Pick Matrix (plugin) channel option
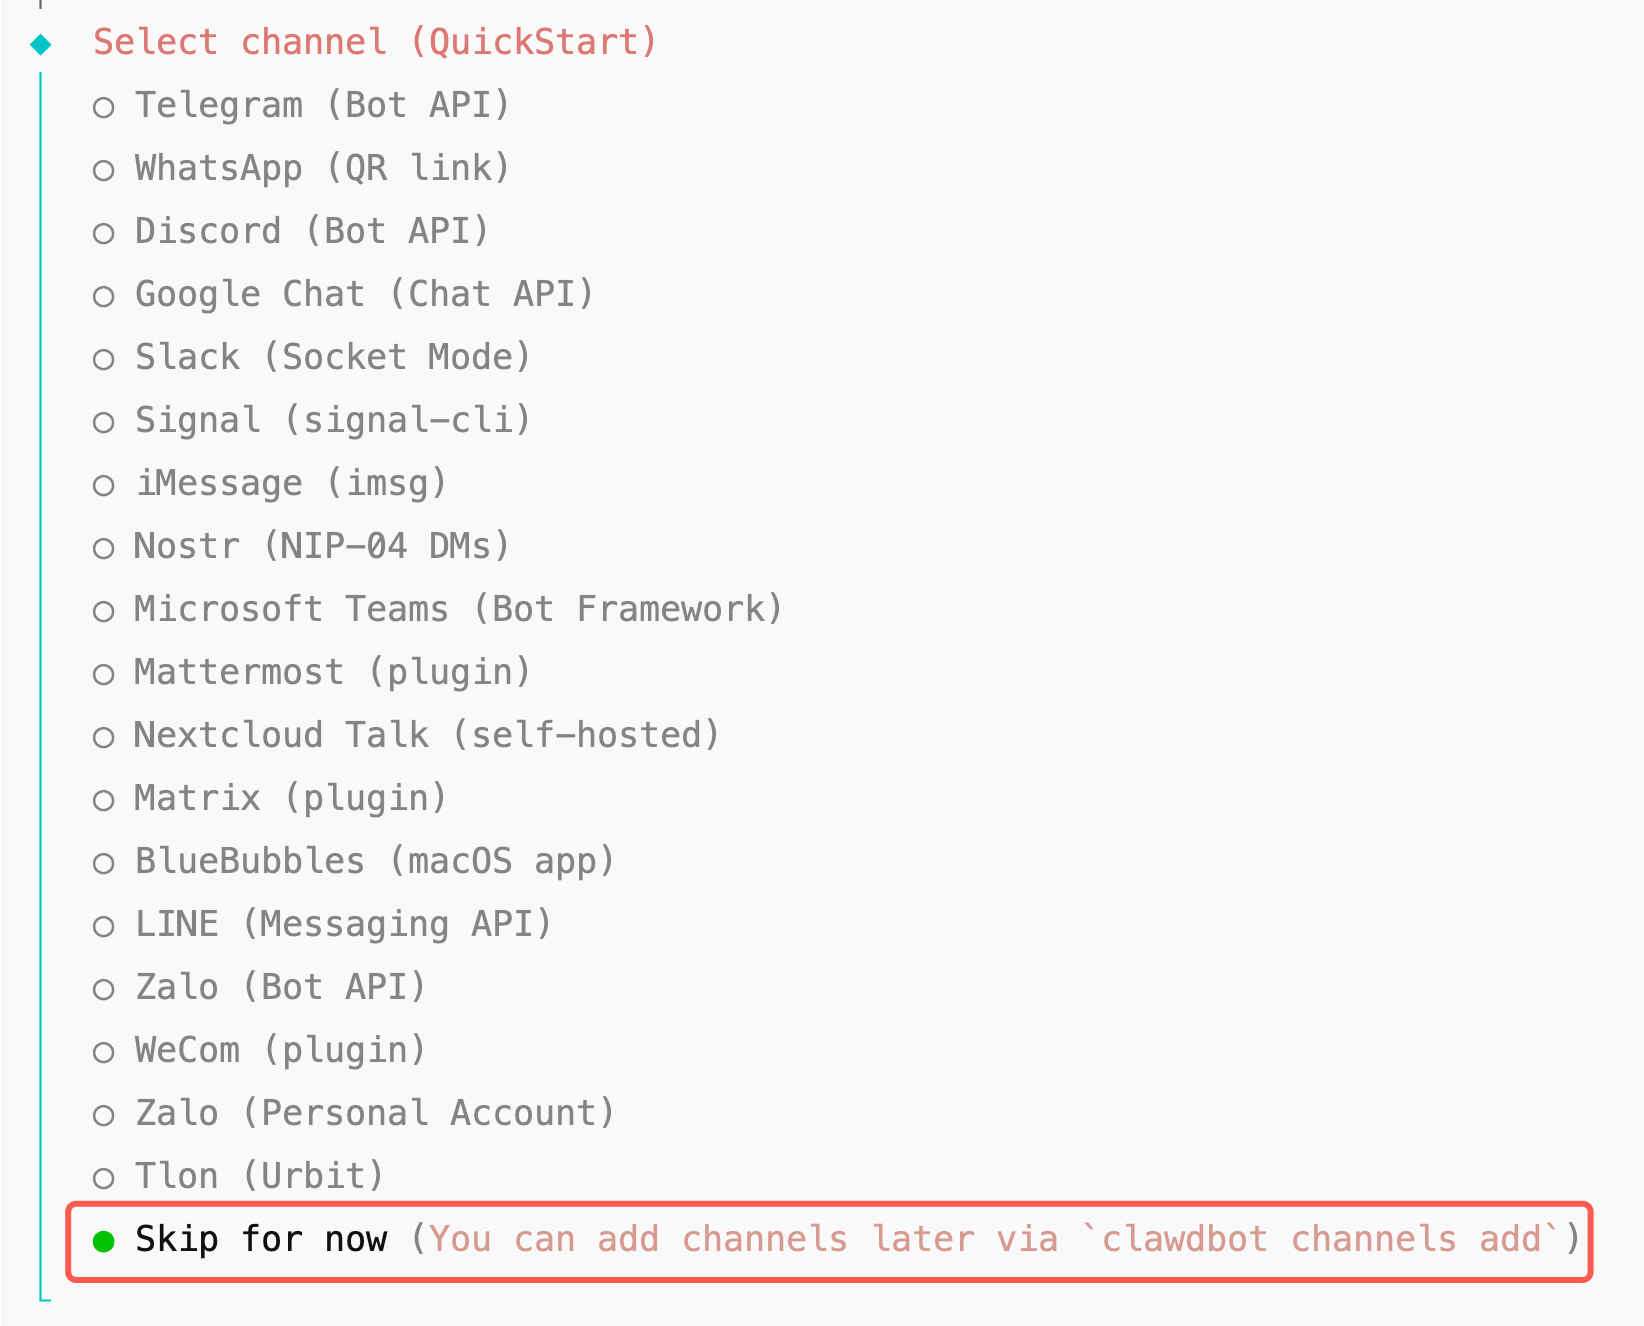This screenshot has height=1326, width=1644. pyautogui.click(x=104, y=800)
